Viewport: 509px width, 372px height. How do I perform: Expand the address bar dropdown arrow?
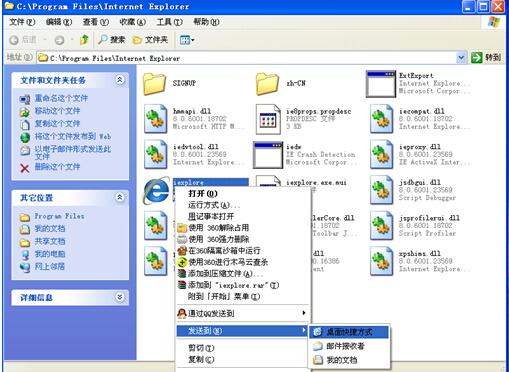coord(461,58)
